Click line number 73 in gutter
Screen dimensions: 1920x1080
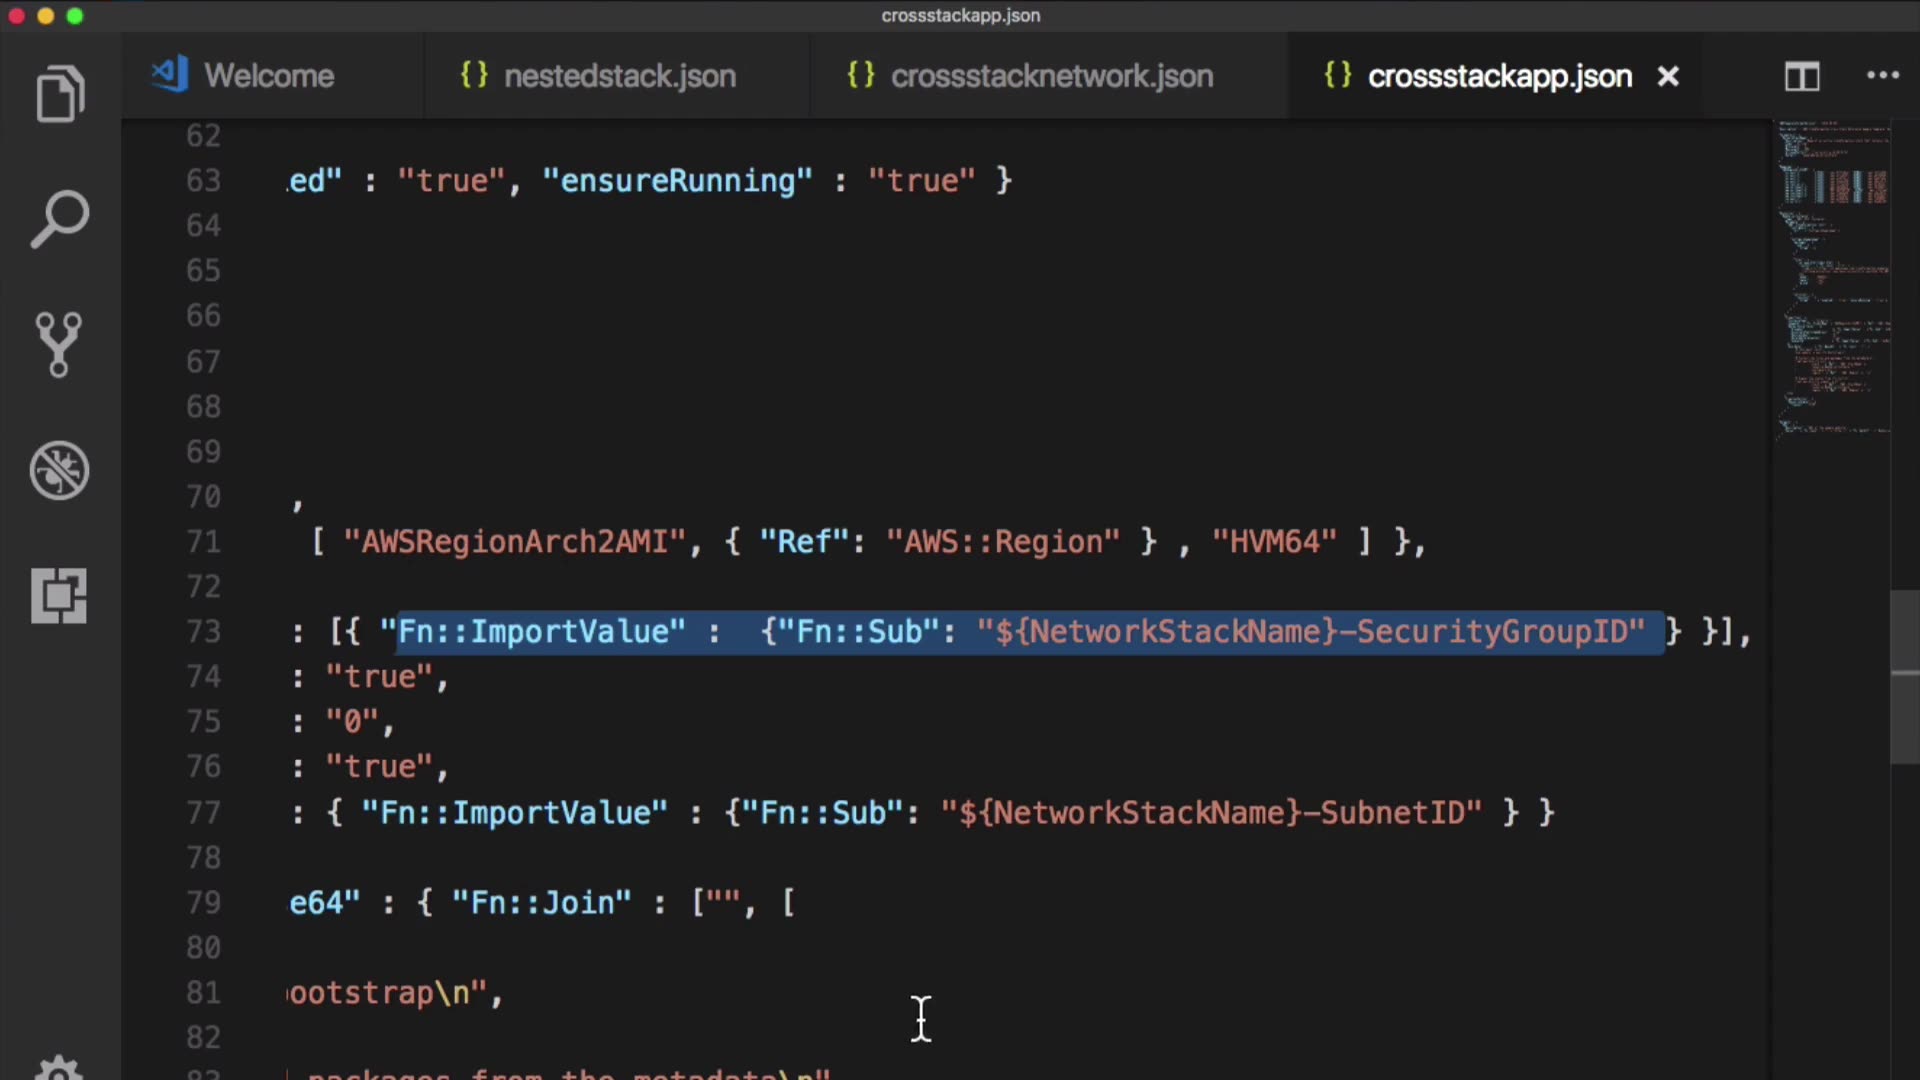(x=203, y=632)
